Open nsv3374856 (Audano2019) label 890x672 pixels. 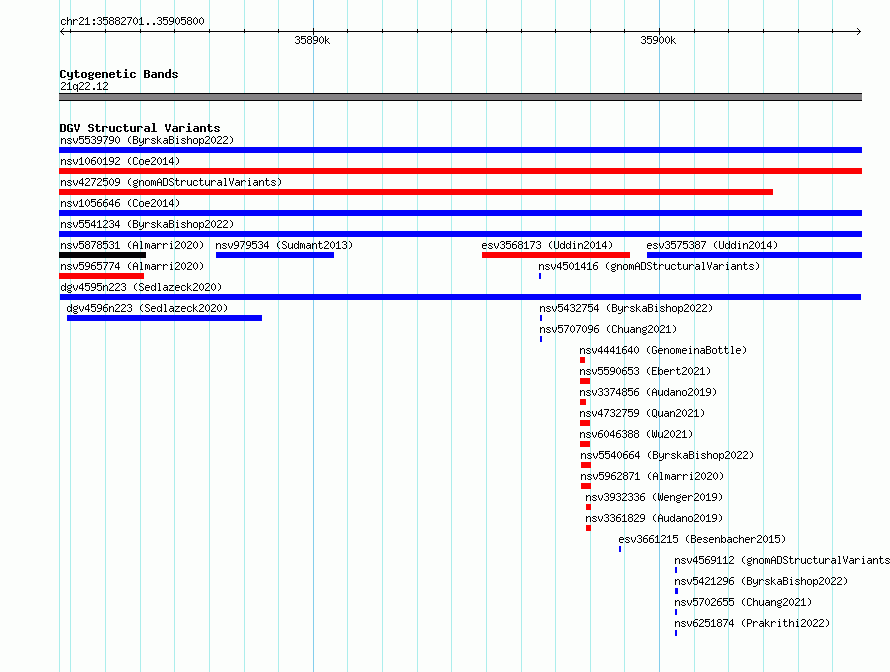click(x=648, y=392)
